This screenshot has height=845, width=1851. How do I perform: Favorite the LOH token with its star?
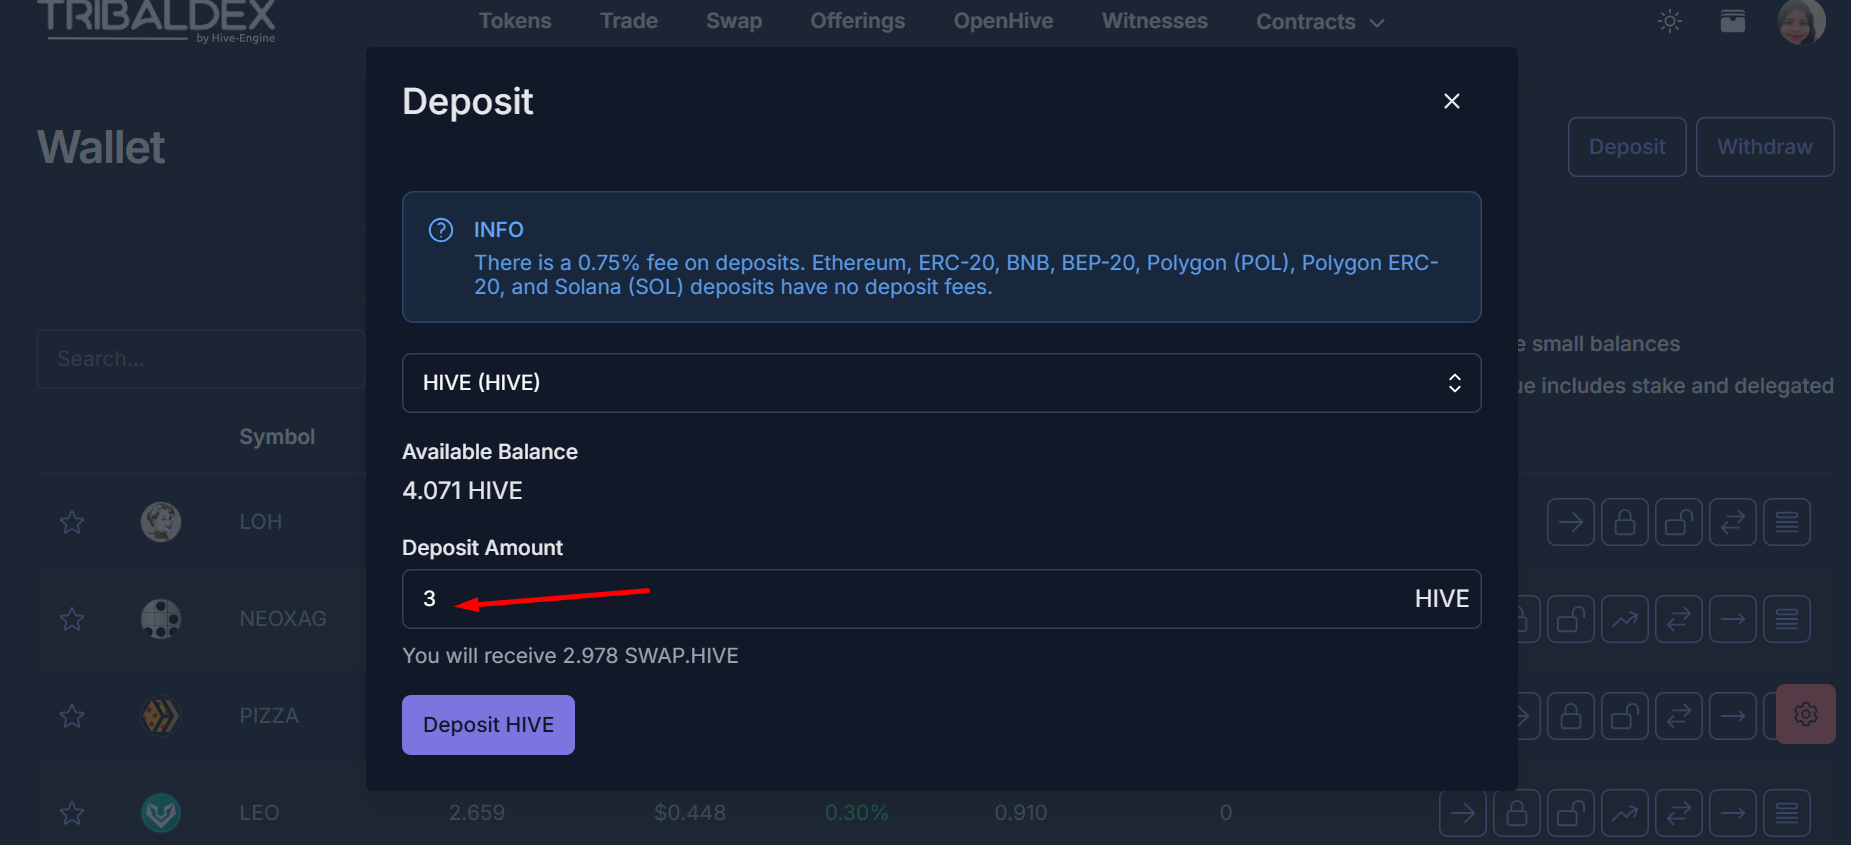[72, 522]
